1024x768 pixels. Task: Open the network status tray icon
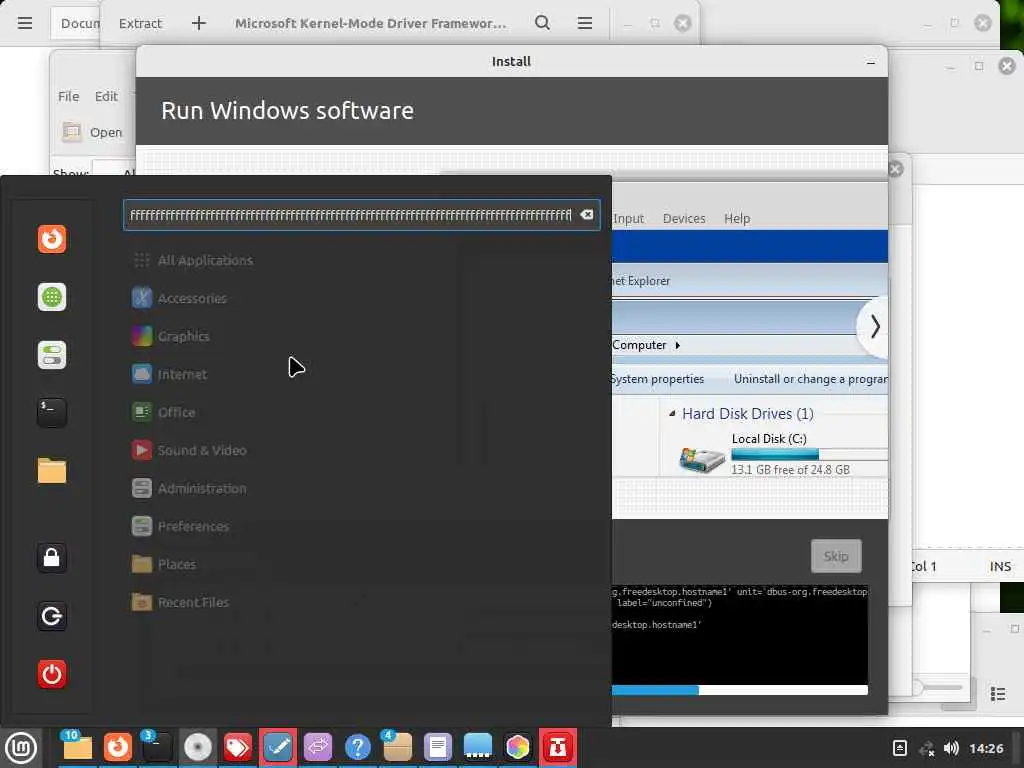926,748
